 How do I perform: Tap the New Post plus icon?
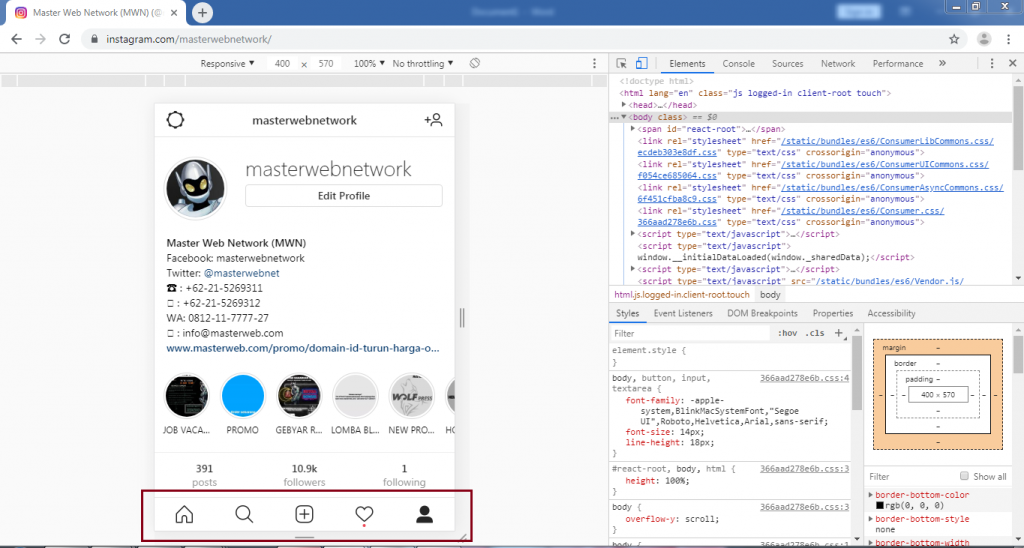[304, 515]
